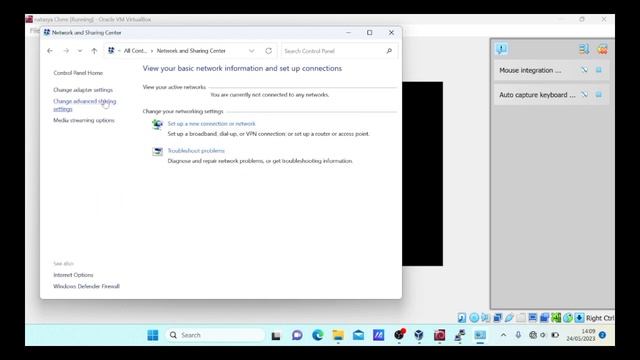The height and width of the screenshot is (360, 640).
Task: Click VirtualBox display status icon
Action: 533,318
